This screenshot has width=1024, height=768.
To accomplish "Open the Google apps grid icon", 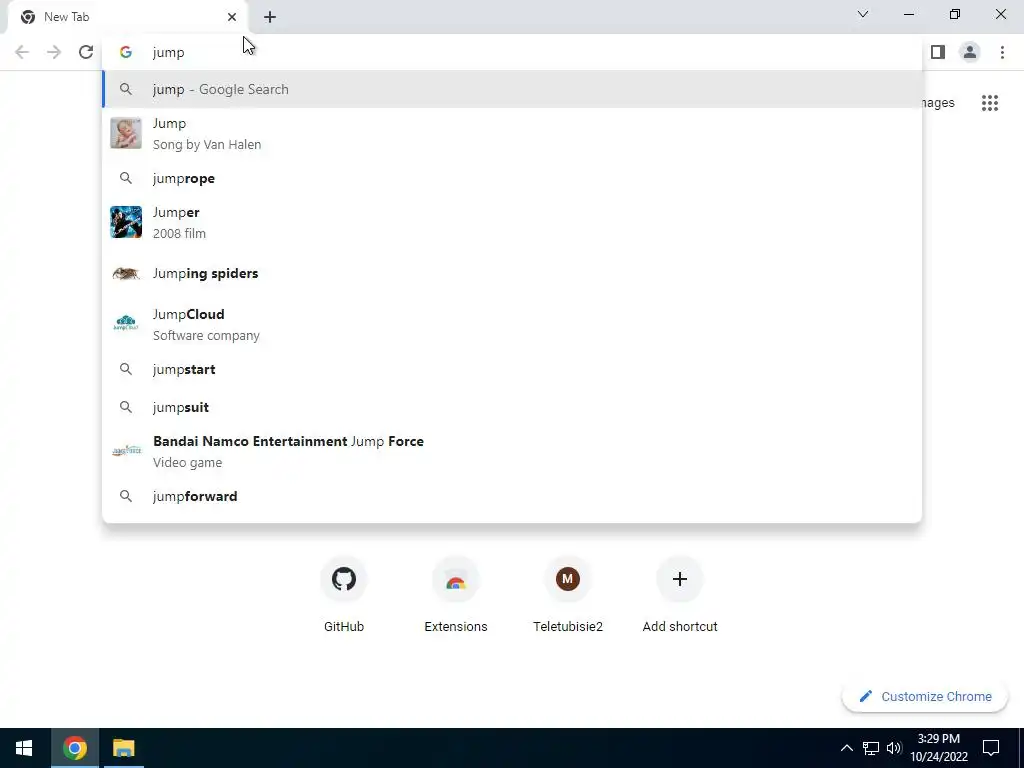I will [x=989, y=103].
